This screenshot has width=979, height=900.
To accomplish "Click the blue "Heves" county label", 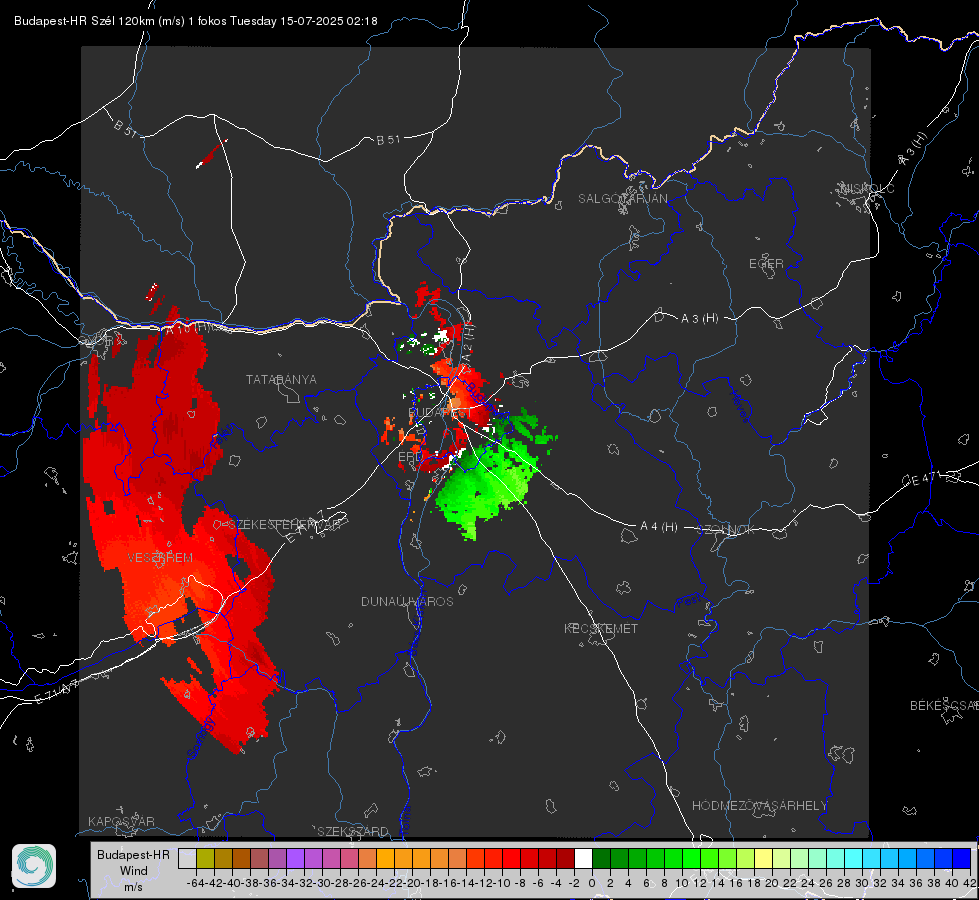I will pos(740,406).
